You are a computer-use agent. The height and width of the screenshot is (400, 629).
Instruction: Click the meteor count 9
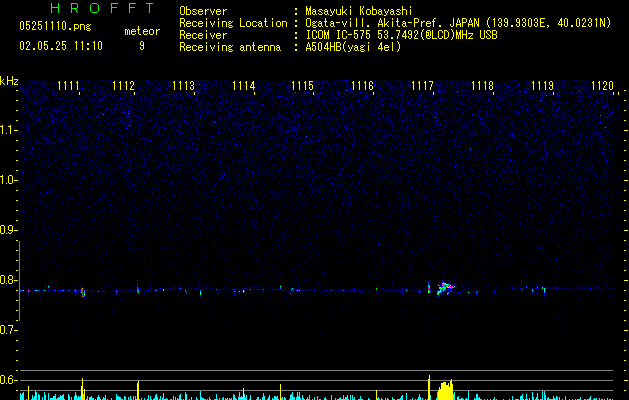[x=142, y=46]
